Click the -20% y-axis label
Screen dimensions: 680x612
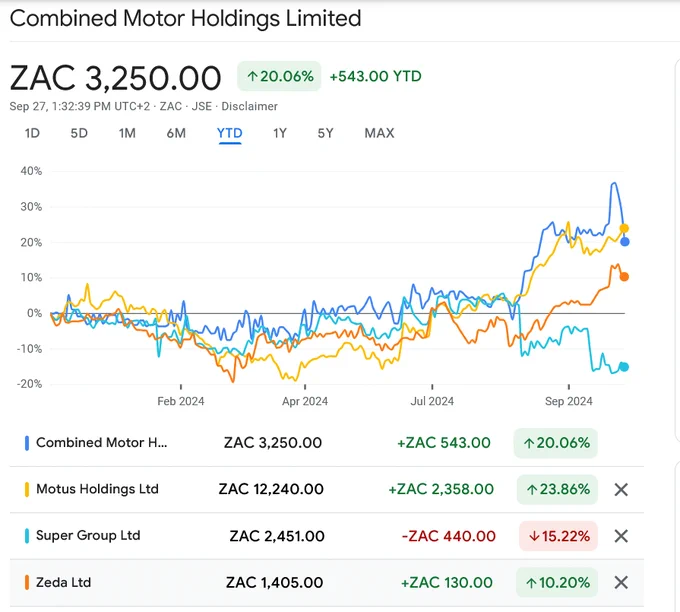click(29, 384)
